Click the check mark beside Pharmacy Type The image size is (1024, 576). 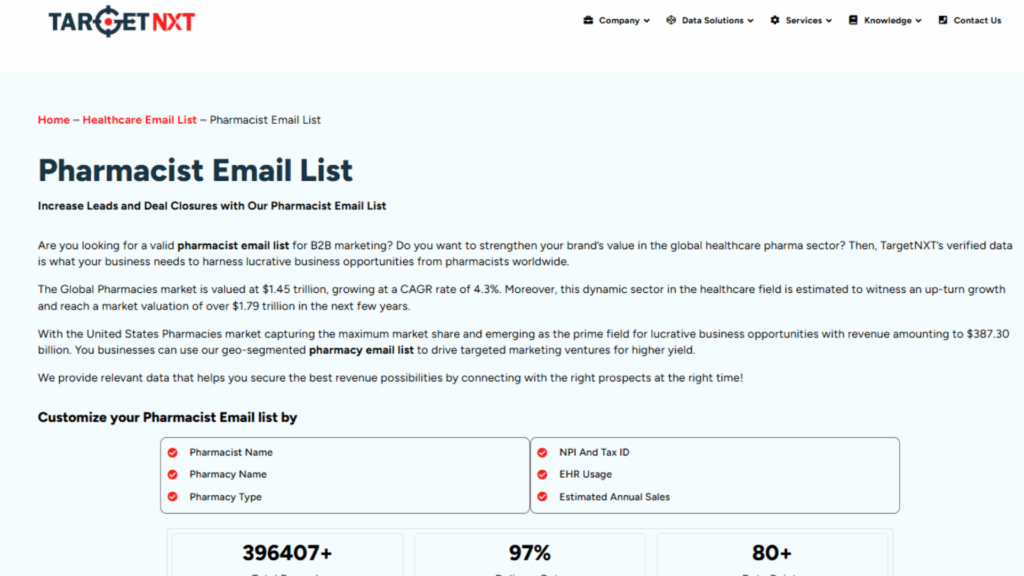(x=172, y=497)
